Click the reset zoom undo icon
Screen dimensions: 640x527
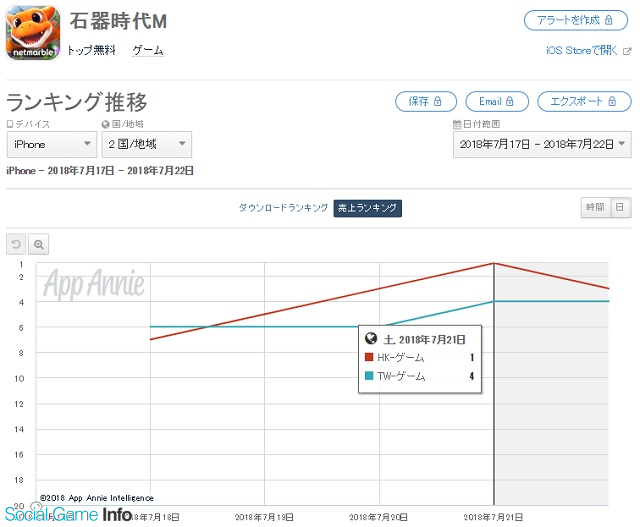[16, 244]
